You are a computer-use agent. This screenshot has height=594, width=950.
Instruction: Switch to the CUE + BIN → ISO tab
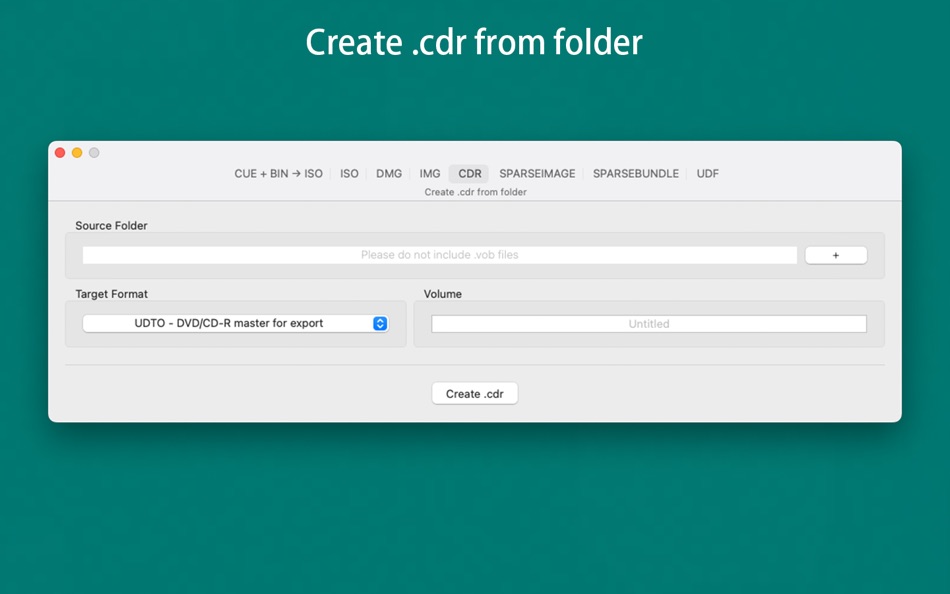point(278,174)
